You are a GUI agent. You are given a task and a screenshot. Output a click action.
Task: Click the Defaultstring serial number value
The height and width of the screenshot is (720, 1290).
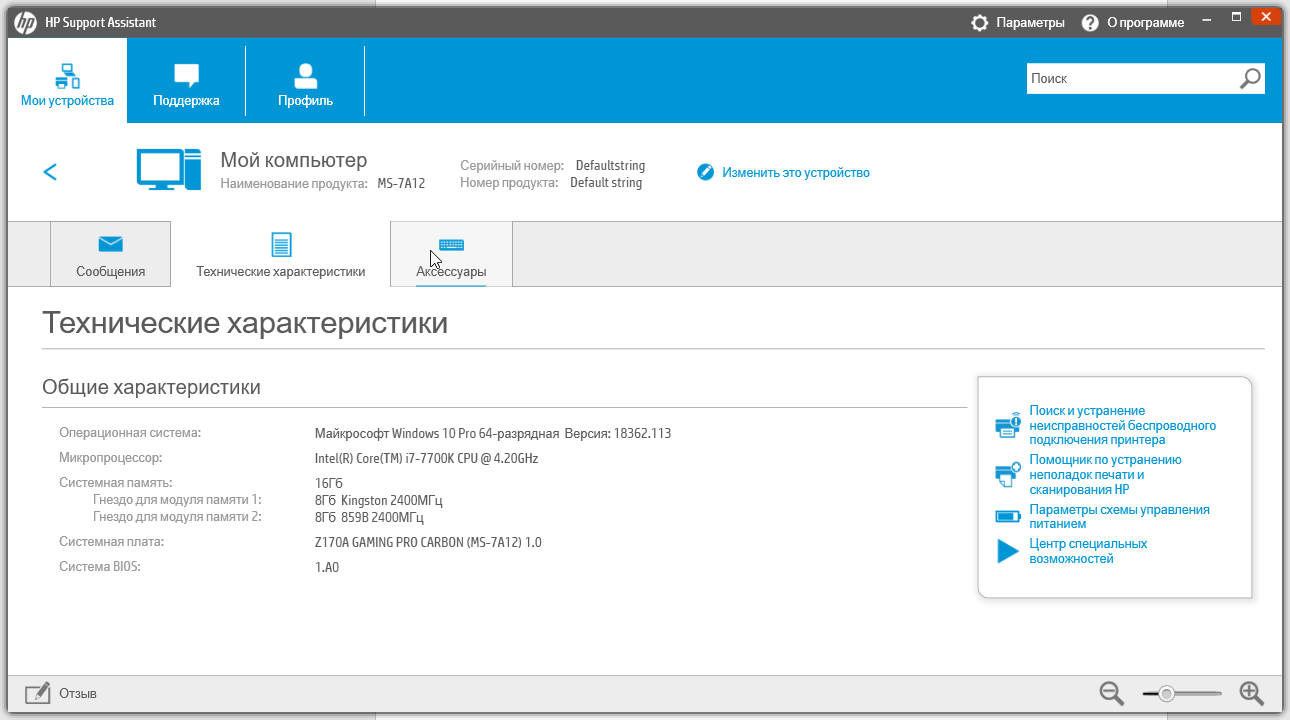610,165
